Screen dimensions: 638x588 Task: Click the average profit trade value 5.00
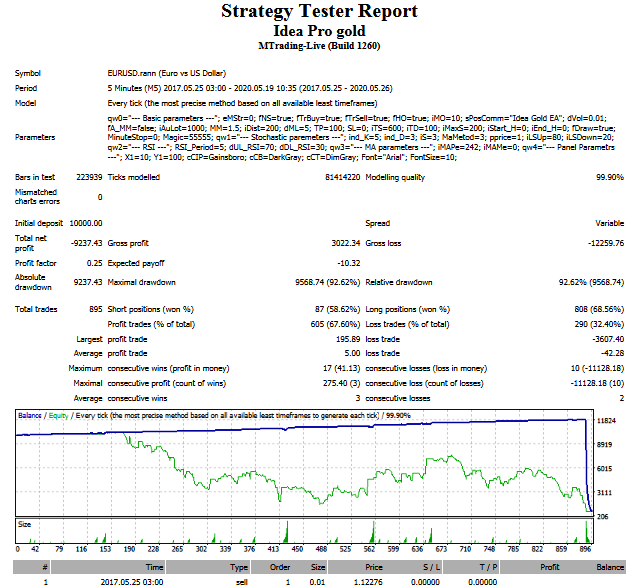coord(352,353)
